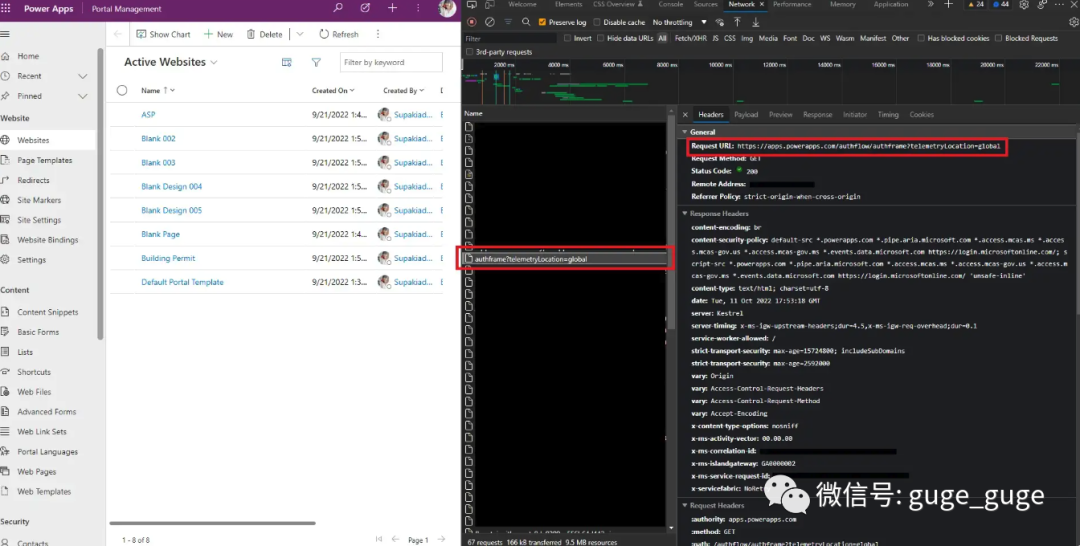Enable the Disable cache checkbox
The height and width of the screenshot is (546, 1080).
pyautogui.click(x=597, y=22)
